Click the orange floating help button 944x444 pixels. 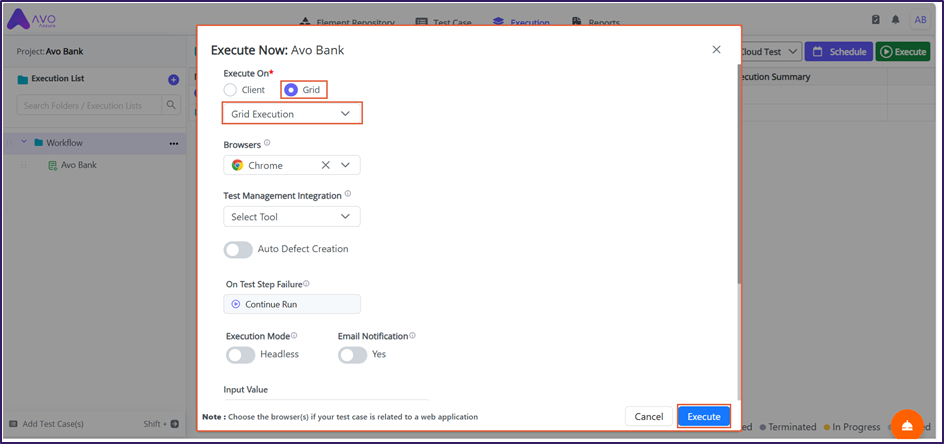(x=907, y=425)
